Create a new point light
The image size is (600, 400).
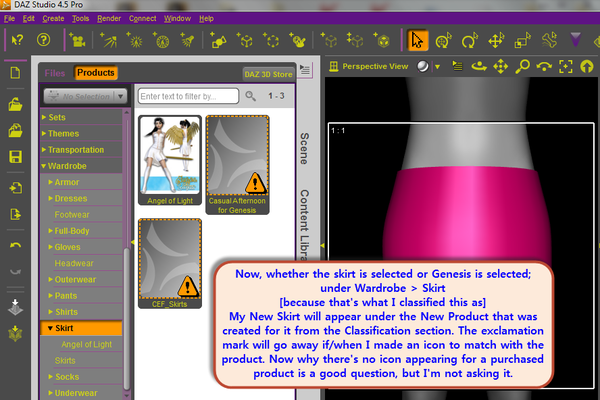(x=135, y=40)
